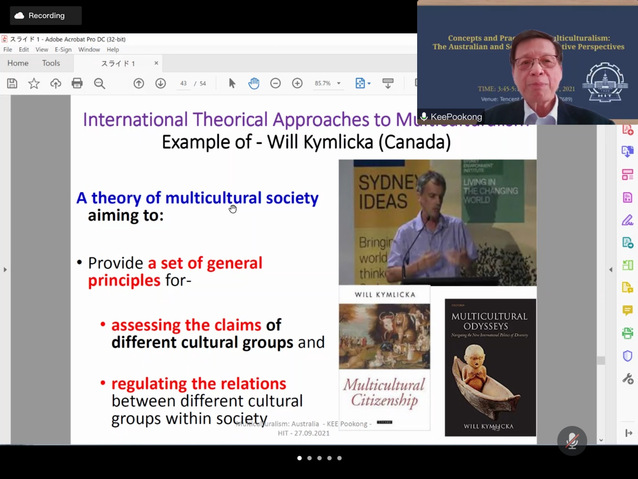Select the last page indicator dot
Image resolution: width=638 pixels, height=479 pixels.
pos(339,458)
